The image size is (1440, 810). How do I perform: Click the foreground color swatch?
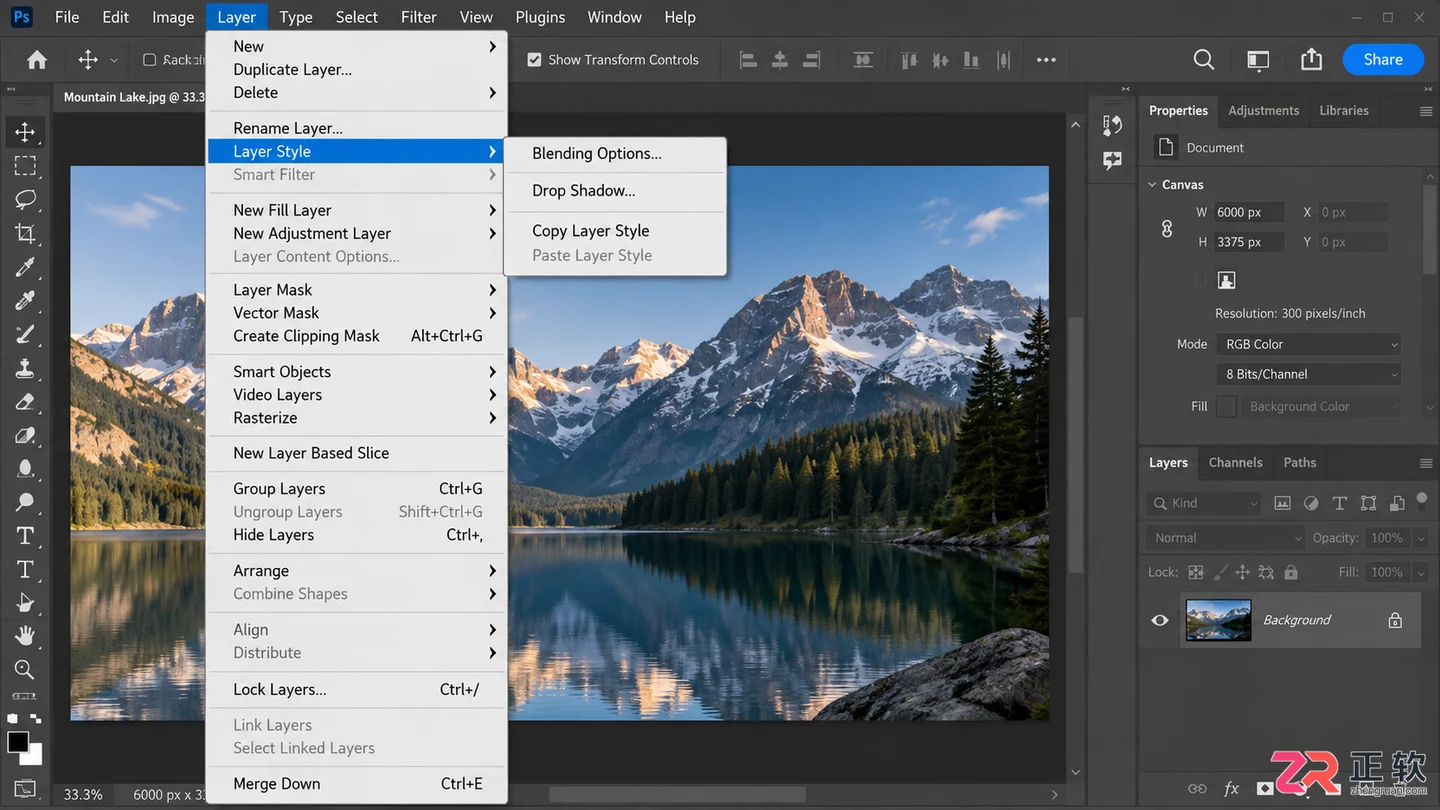click(18, 742)
